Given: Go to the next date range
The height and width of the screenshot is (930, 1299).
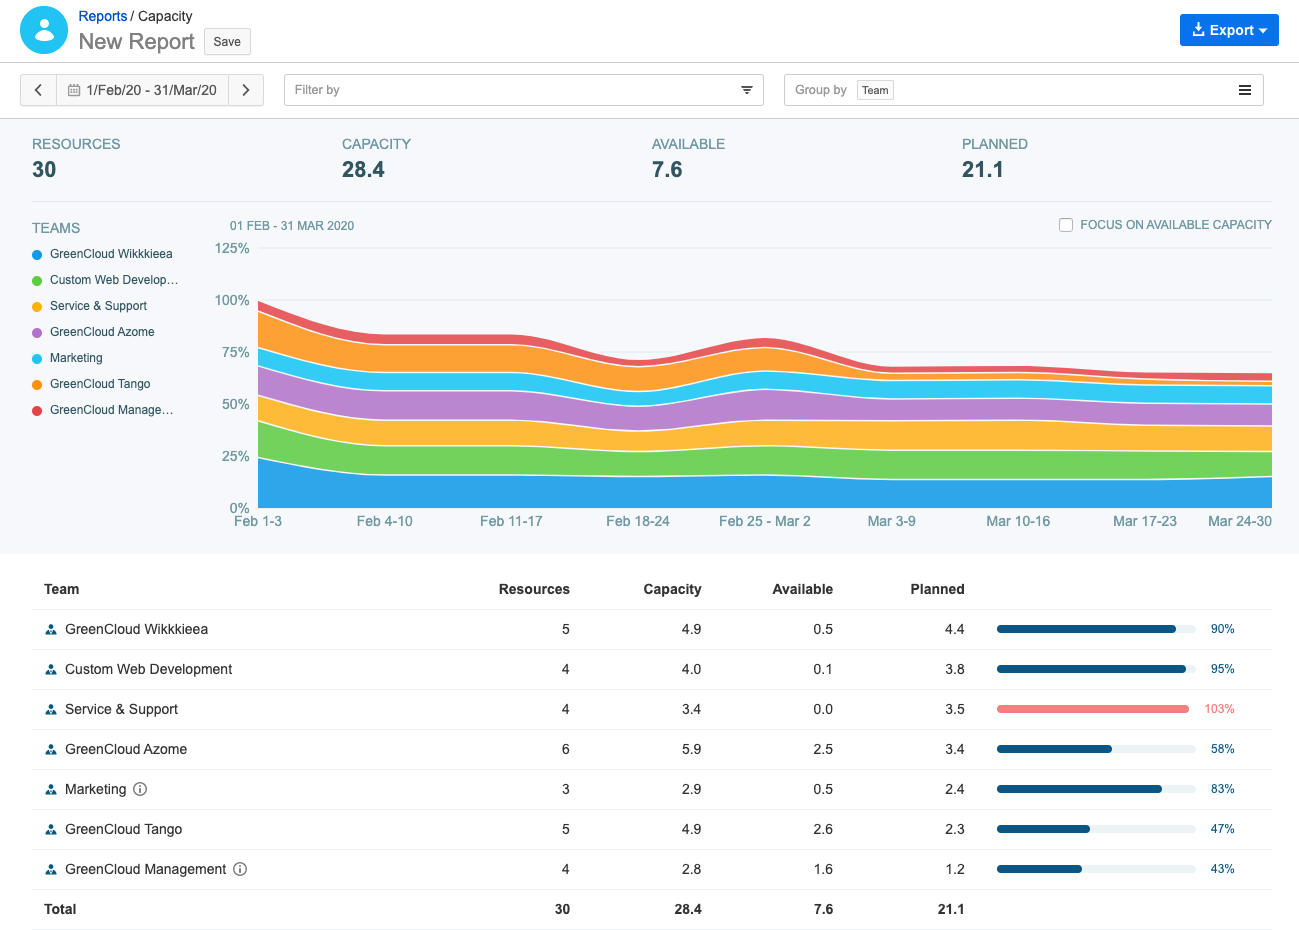Looking at the screenshot, I should click(246, 90).
